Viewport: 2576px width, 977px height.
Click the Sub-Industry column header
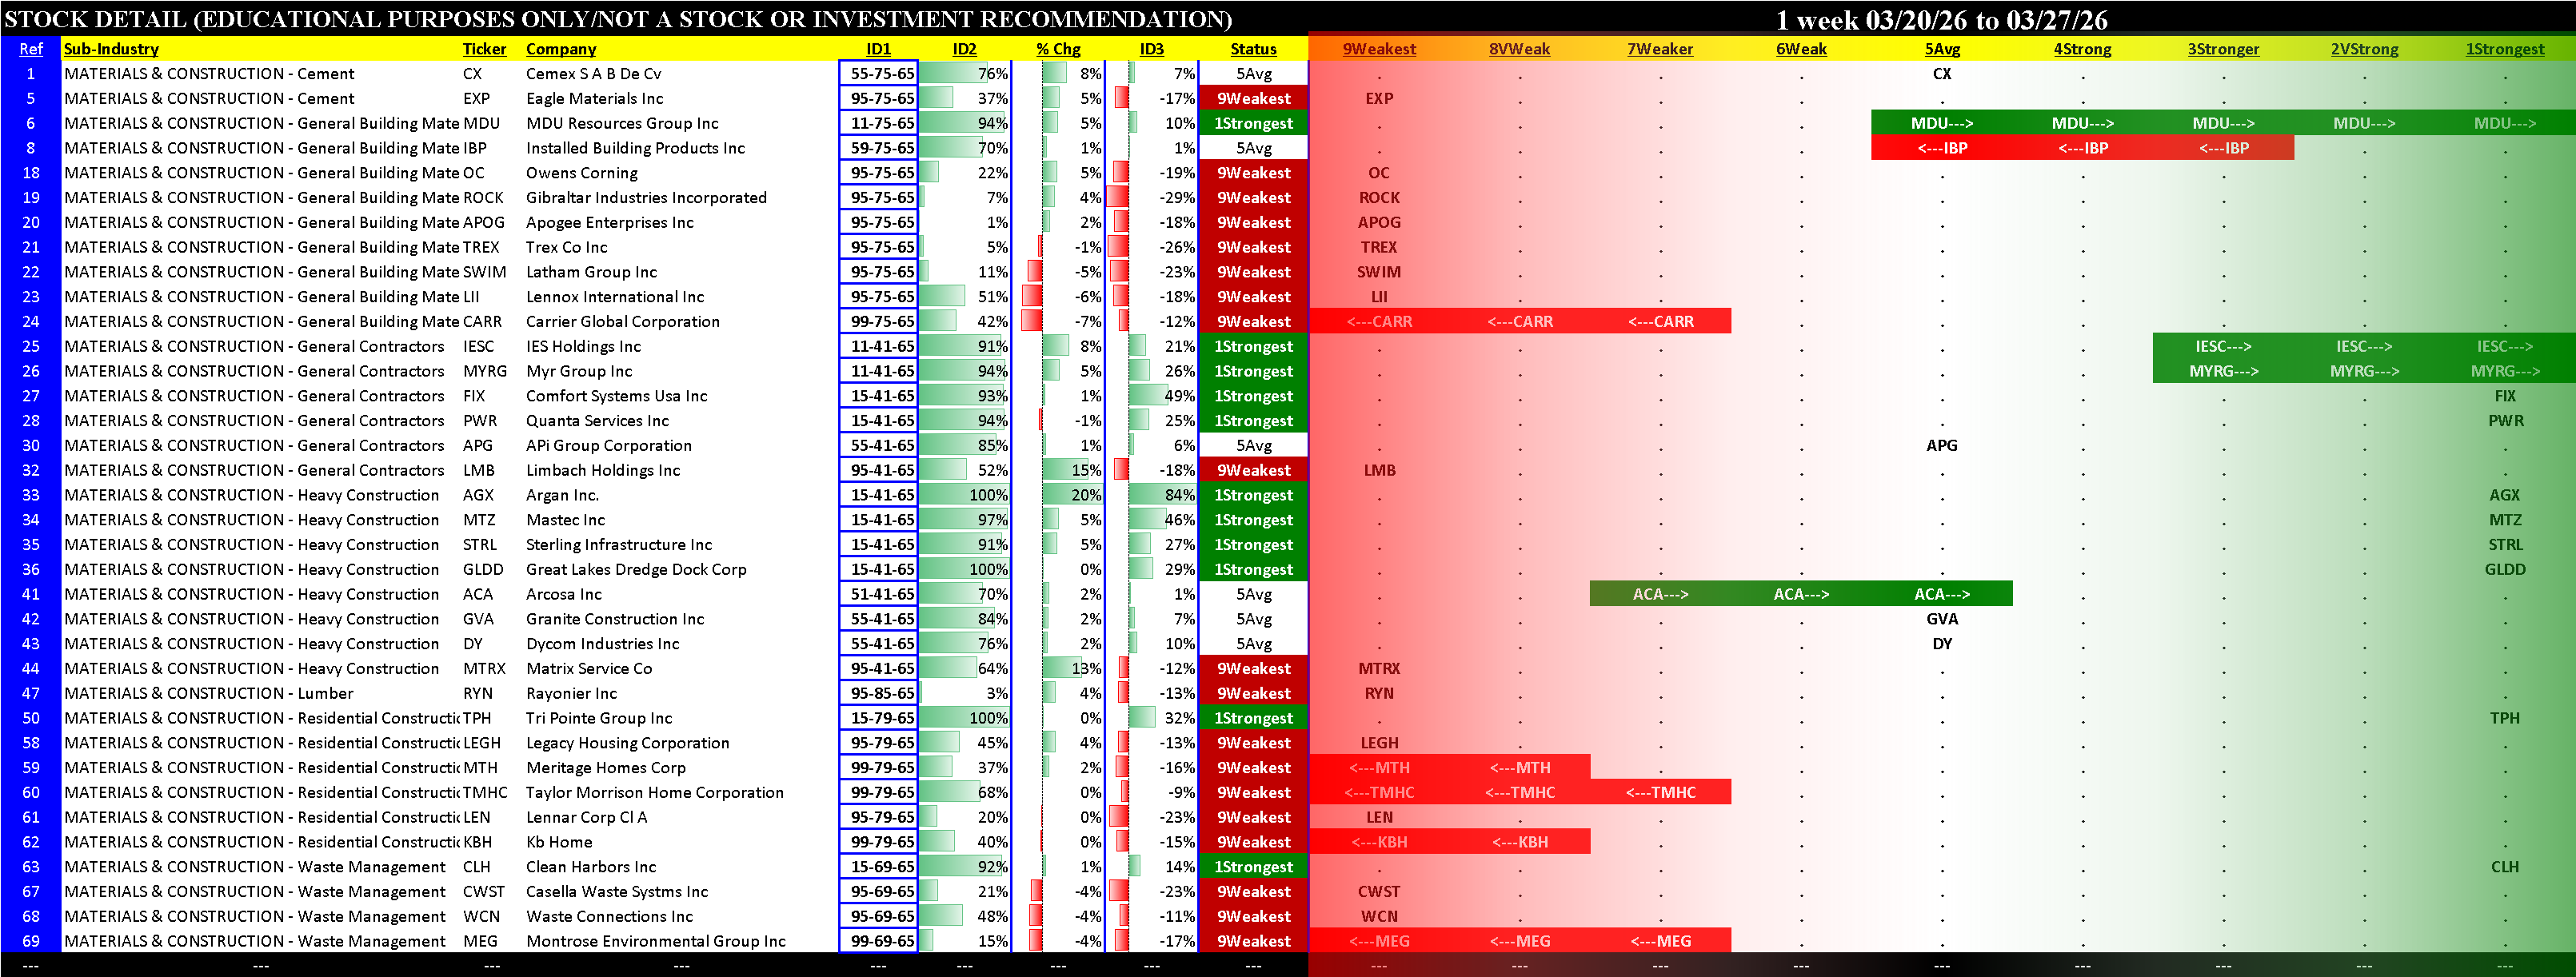(111, 49)
